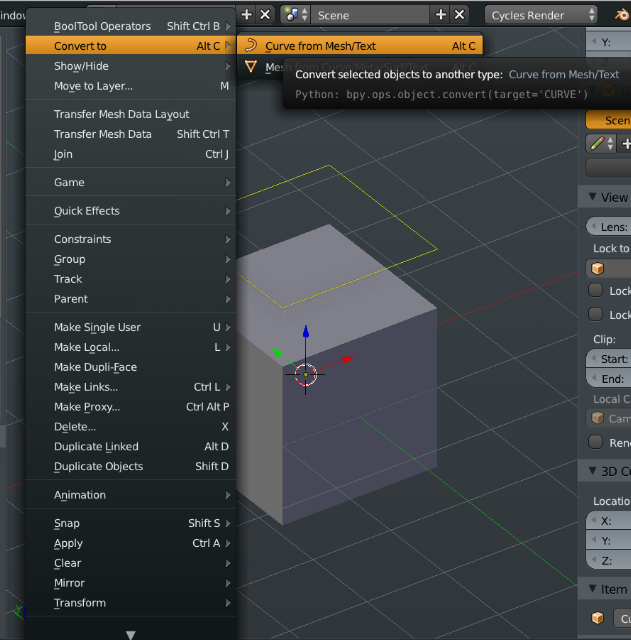
Task: Toggle the first Lock checkbox under Lock to
Action: point(595,290)
